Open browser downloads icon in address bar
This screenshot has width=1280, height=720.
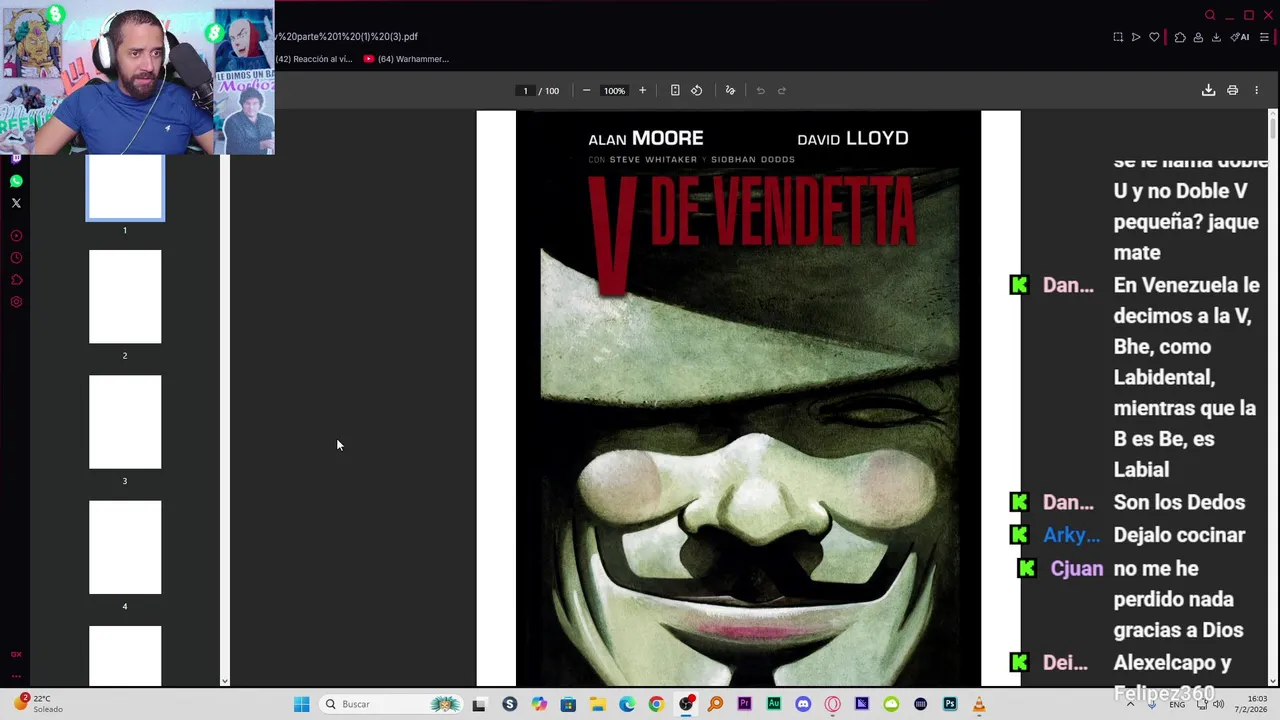point(1216,37)
